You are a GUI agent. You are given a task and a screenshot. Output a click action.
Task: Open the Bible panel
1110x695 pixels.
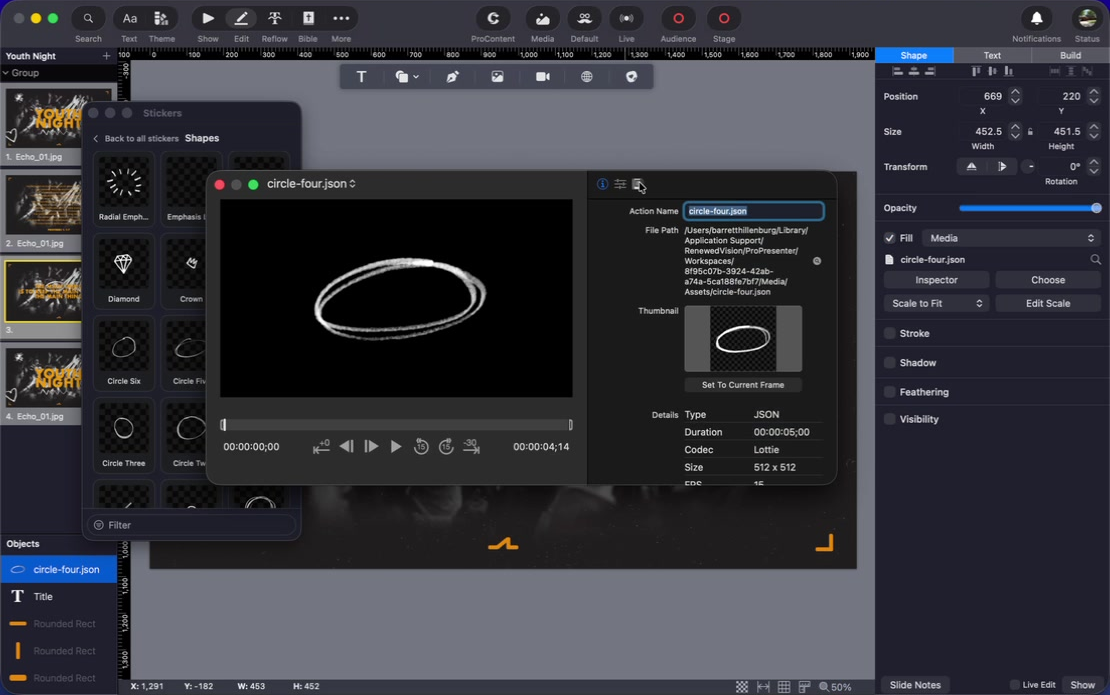(308, 18)
